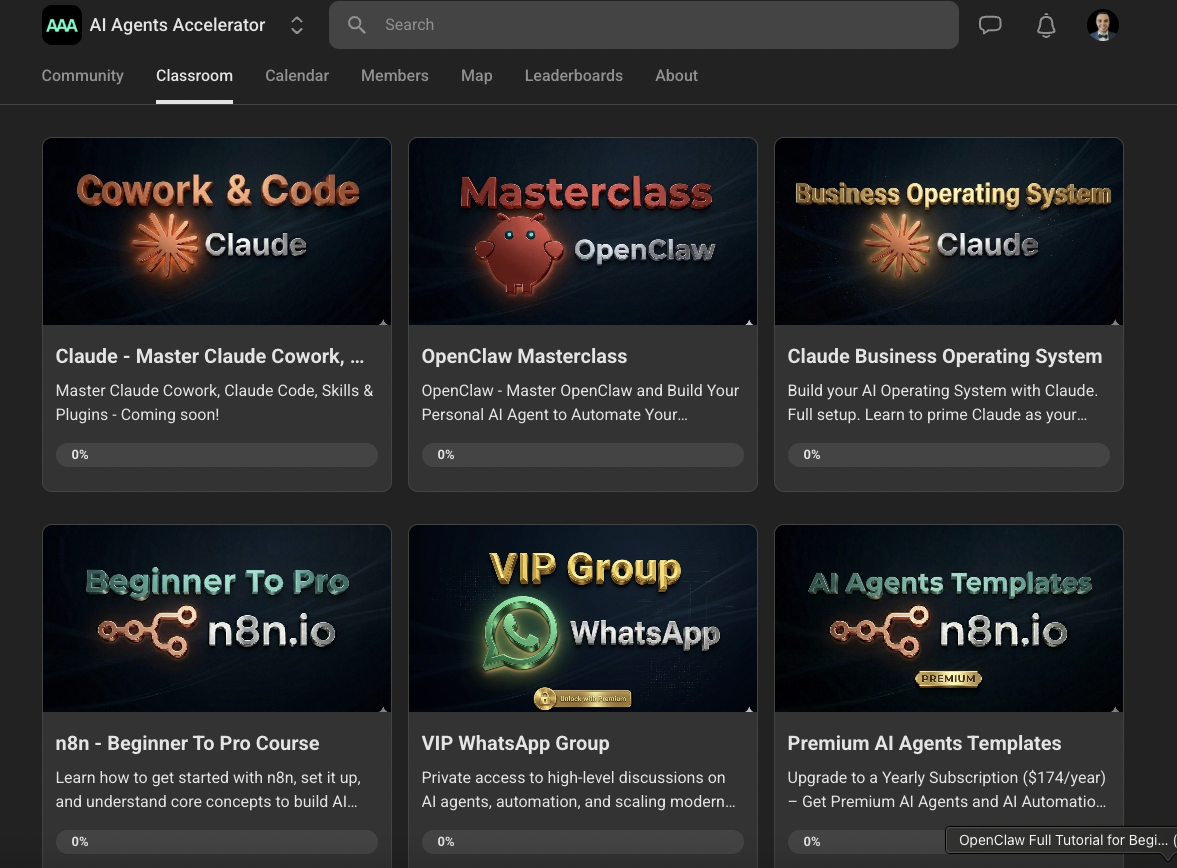
Task: Open the AI Agents Templates n8n.io thumbnail
Action: [x=949, y=618]
